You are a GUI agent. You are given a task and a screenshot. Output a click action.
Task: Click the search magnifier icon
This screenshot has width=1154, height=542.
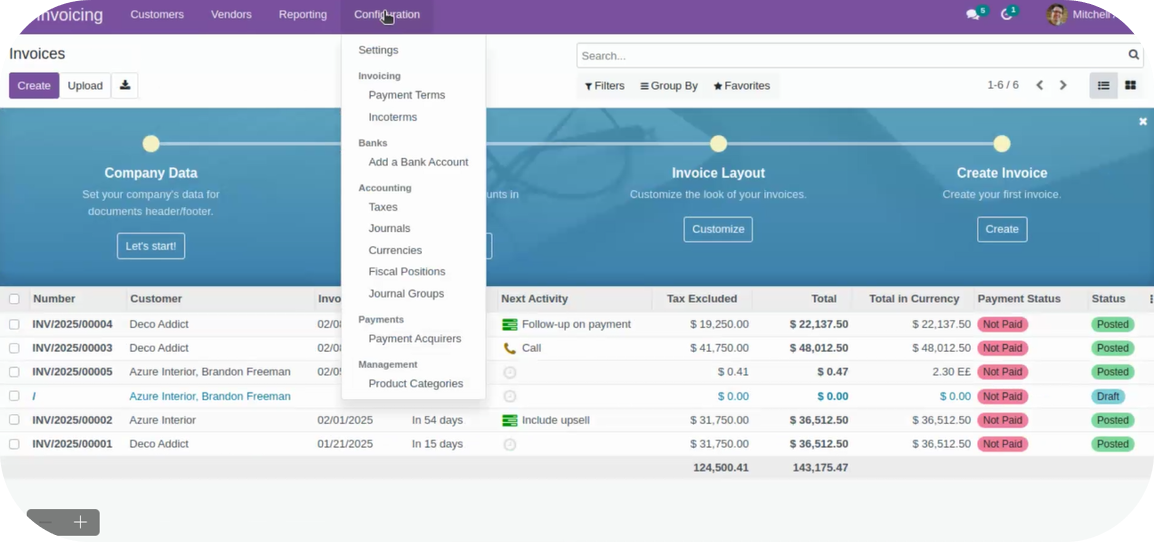point(1133,56)
